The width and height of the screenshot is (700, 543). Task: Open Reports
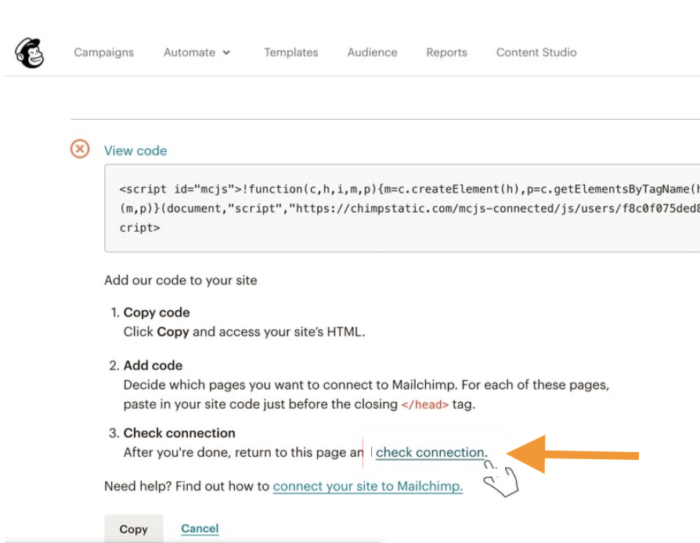point(446,52)
